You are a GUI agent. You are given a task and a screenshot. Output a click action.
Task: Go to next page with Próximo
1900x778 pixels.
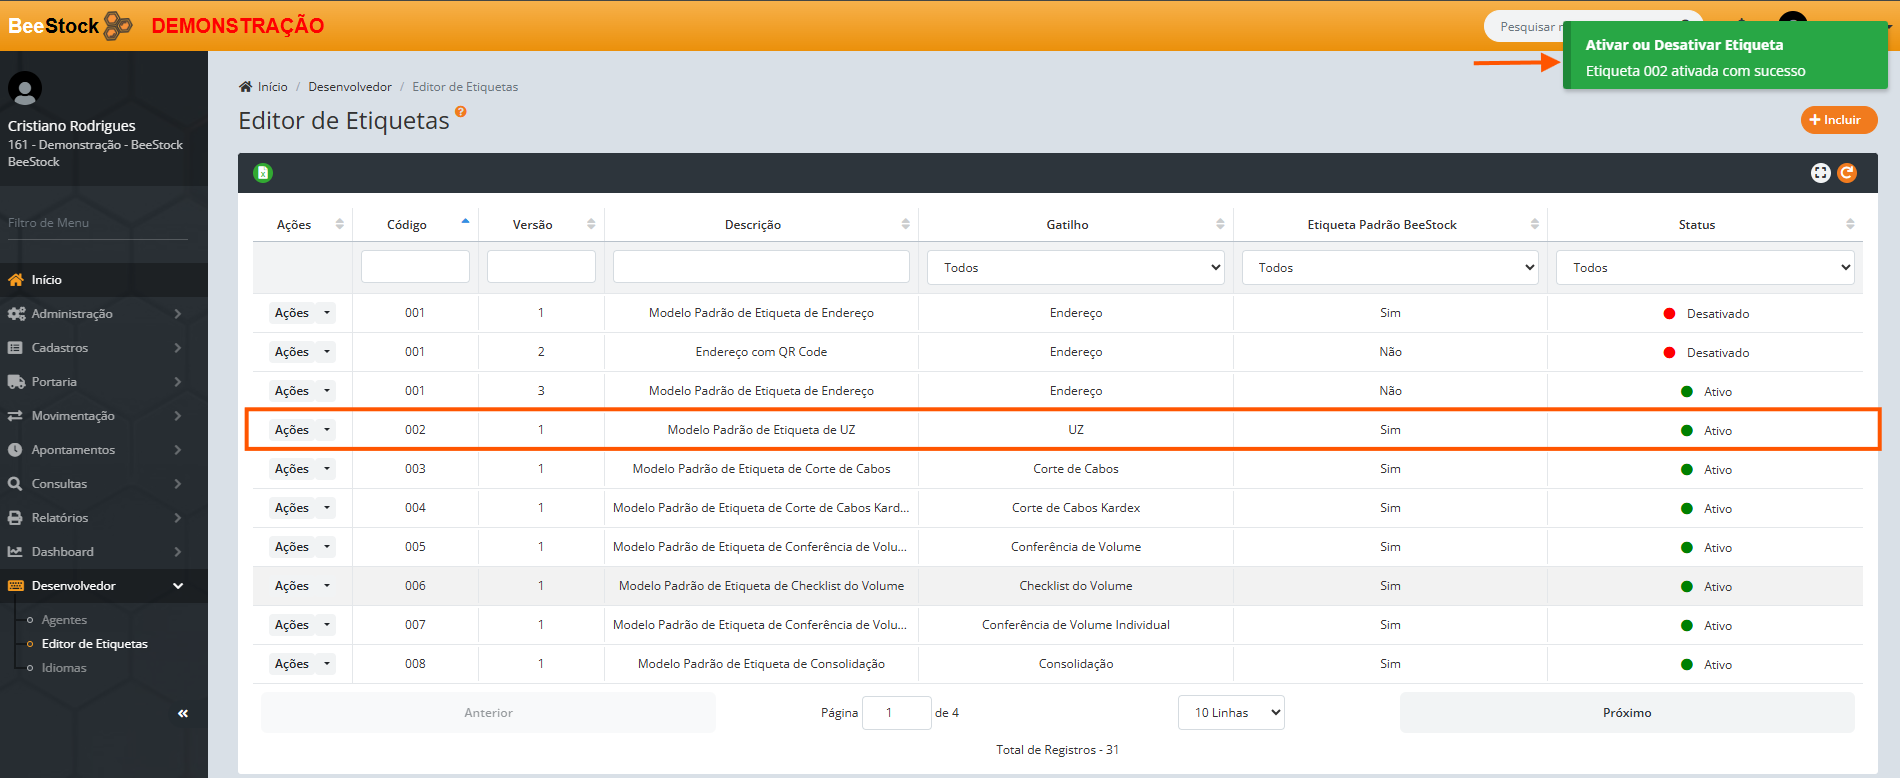click(1626, 713)
